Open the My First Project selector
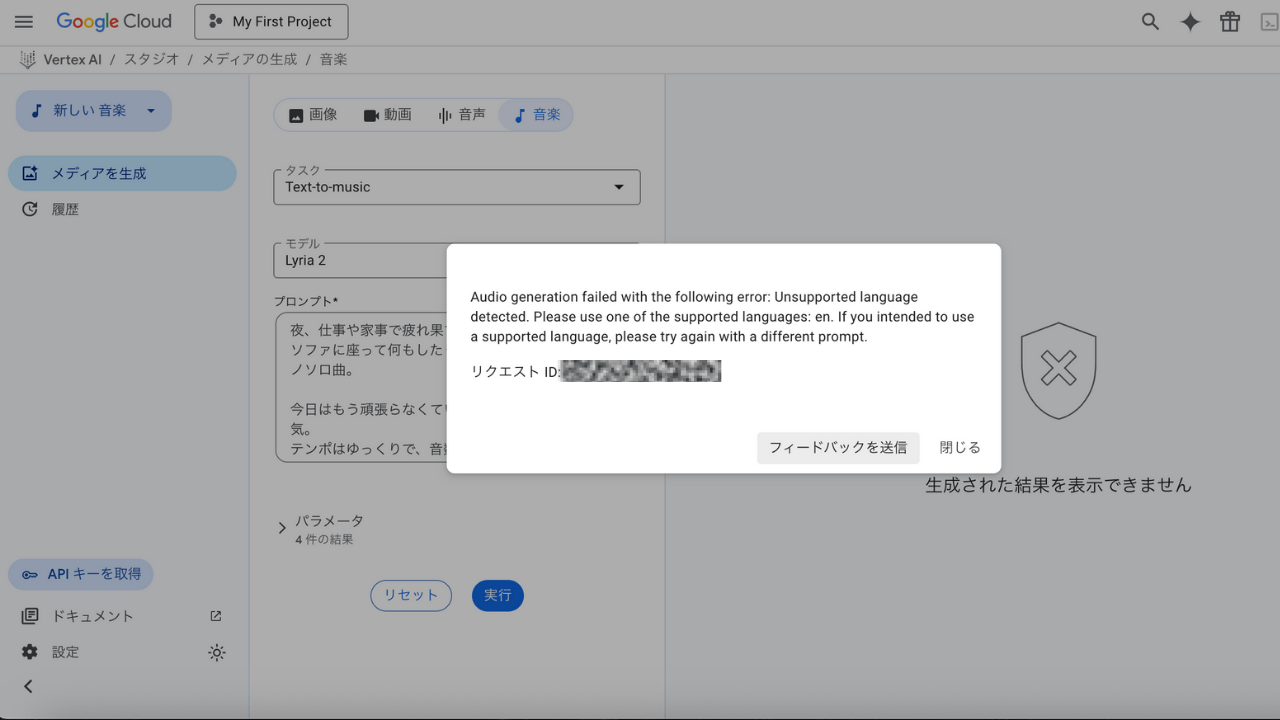 coord(271,22)
